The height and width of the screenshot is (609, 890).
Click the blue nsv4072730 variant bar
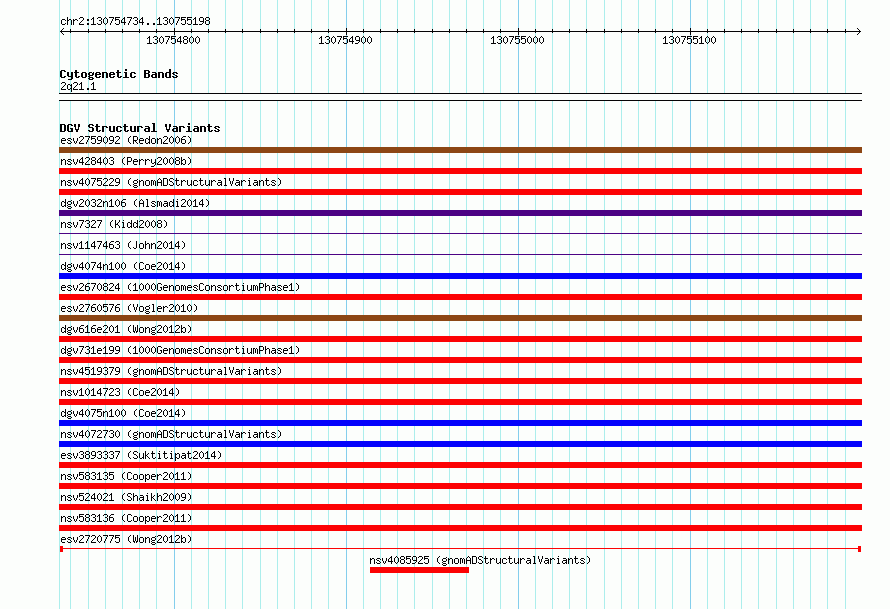pos(460,444)
